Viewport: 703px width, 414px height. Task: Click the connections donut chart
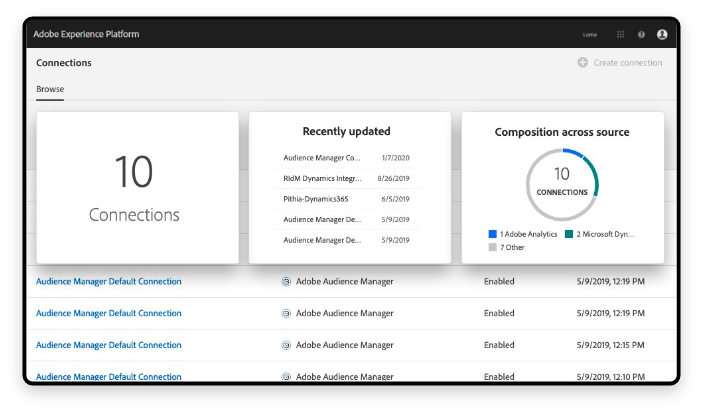click(562, 184)
